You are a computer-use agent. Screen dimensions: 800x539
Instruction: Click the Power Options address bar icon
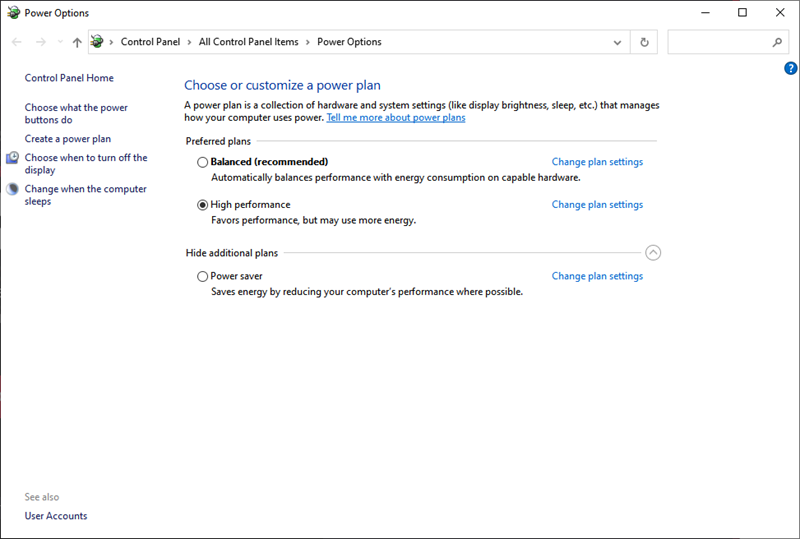pos(98,42)
